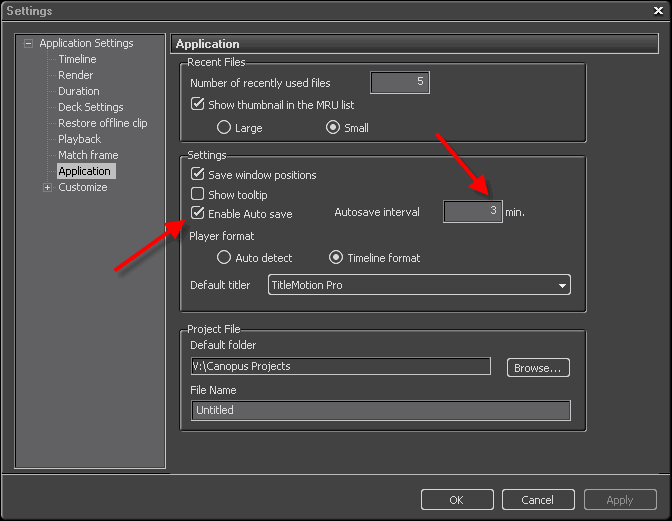Open Playback settings
Screen dimensions: 672x521
point(80,139)
